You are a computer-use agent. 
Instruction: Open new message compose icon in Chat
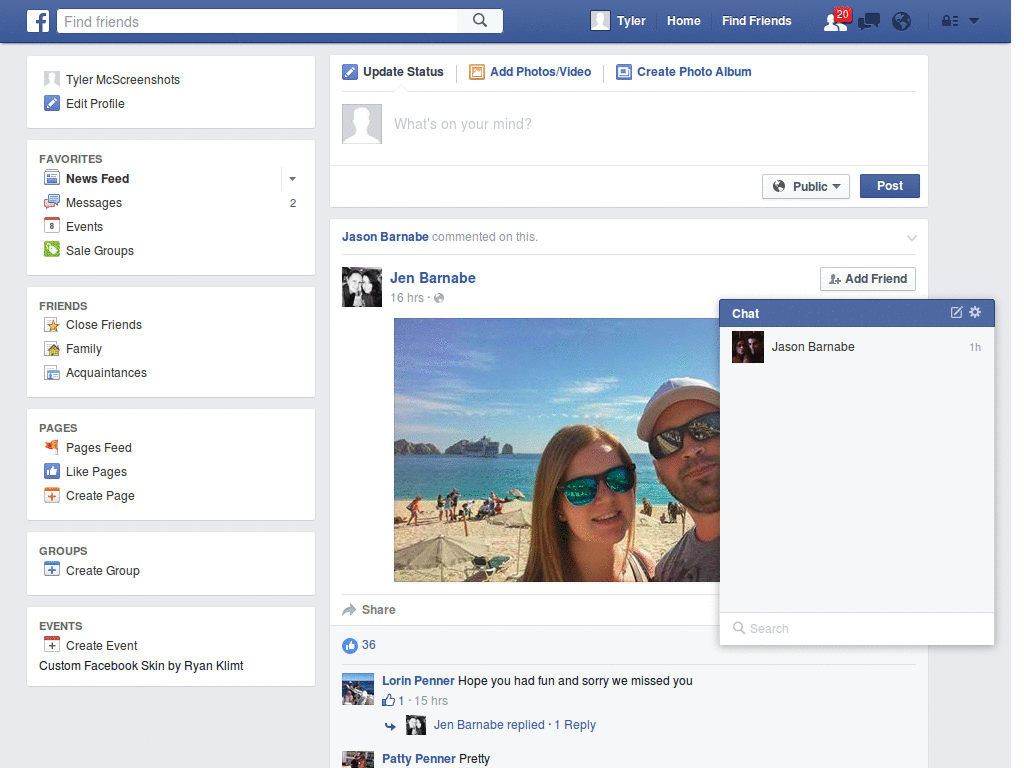click(956, 312)
